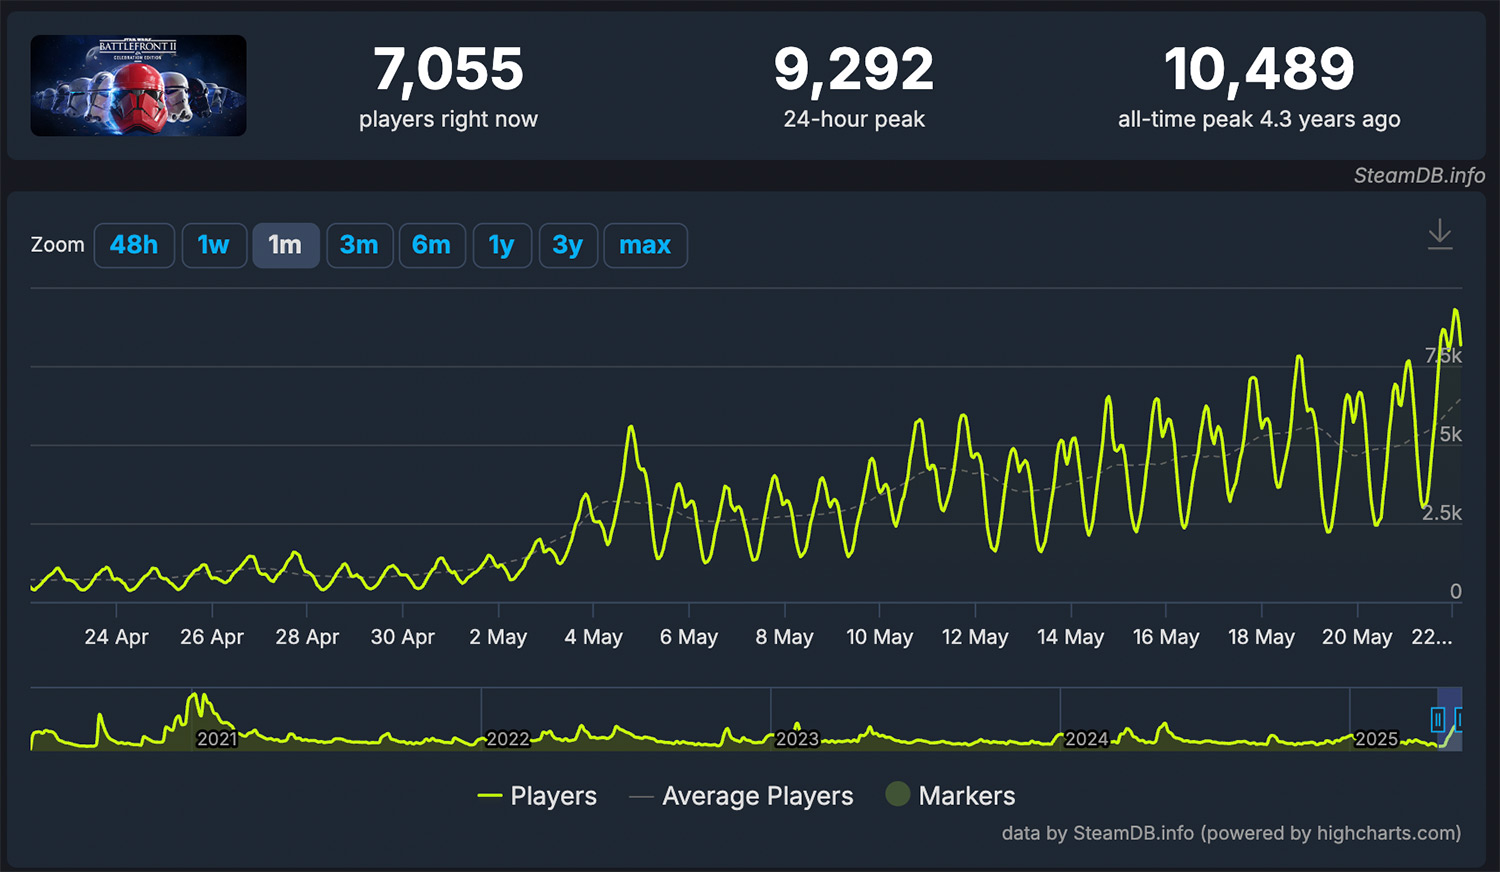
Task: Click the right navigator range handle
Action: click(1460, 719)
